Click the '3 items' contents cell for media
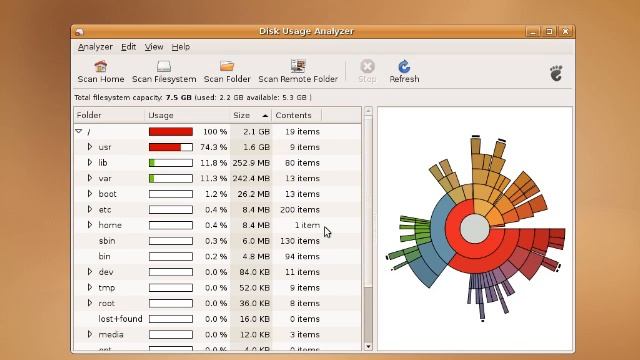Viewport: 640px width, 360px height. coord(304,335)
